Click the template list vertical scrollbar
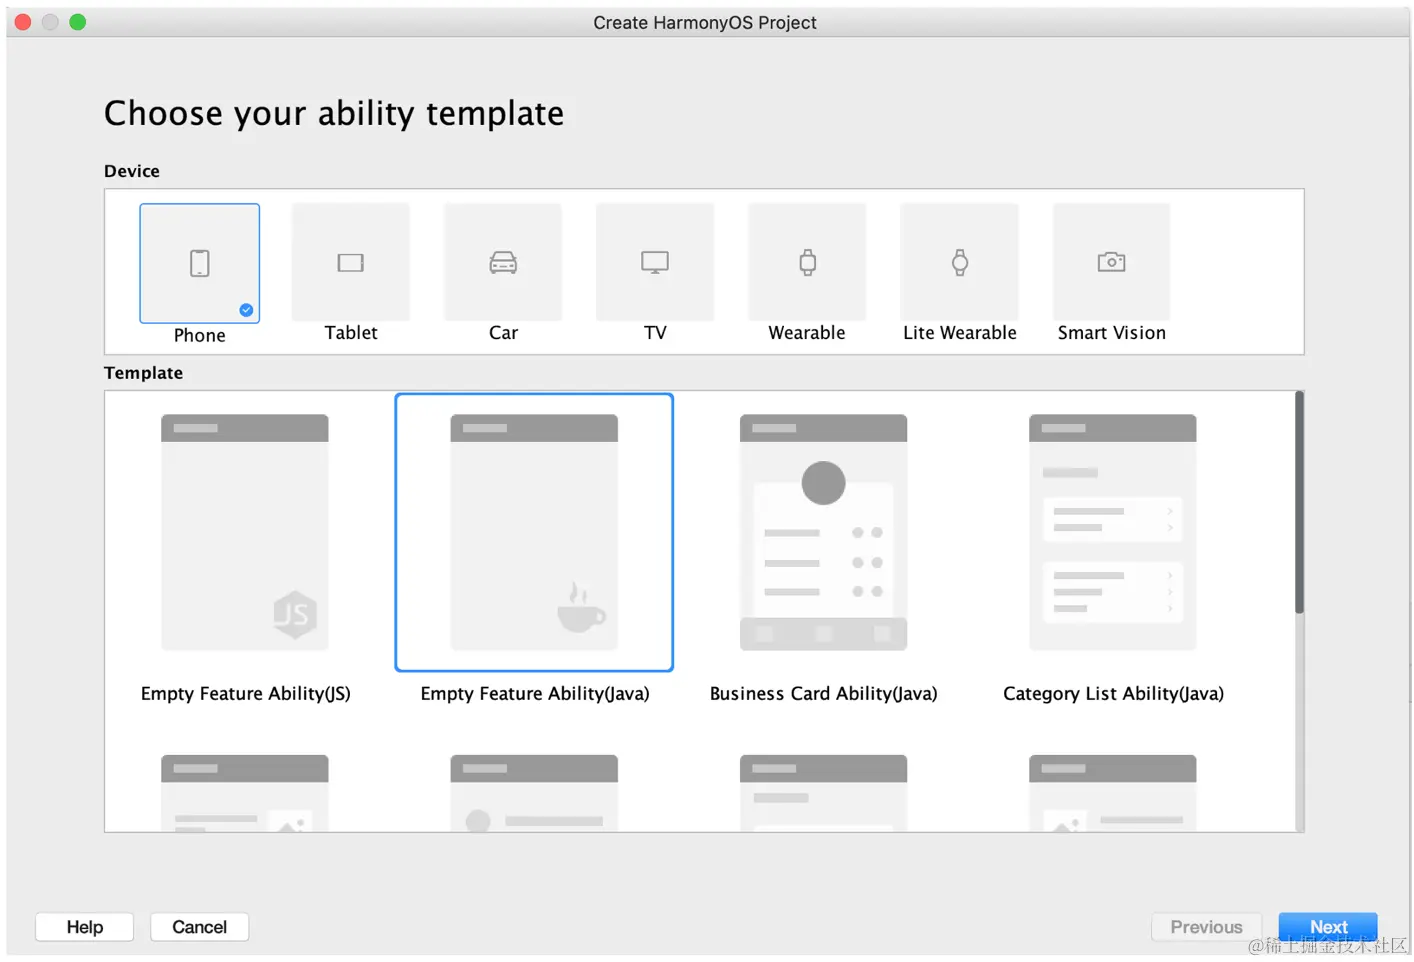 pos(1299,502)
